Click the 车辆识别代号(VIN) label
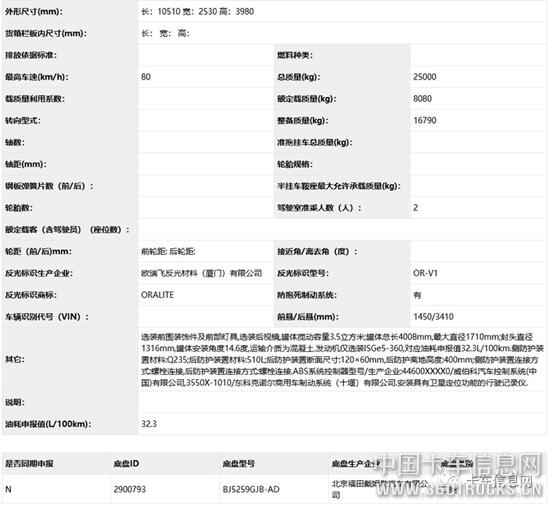 point(47,317)
